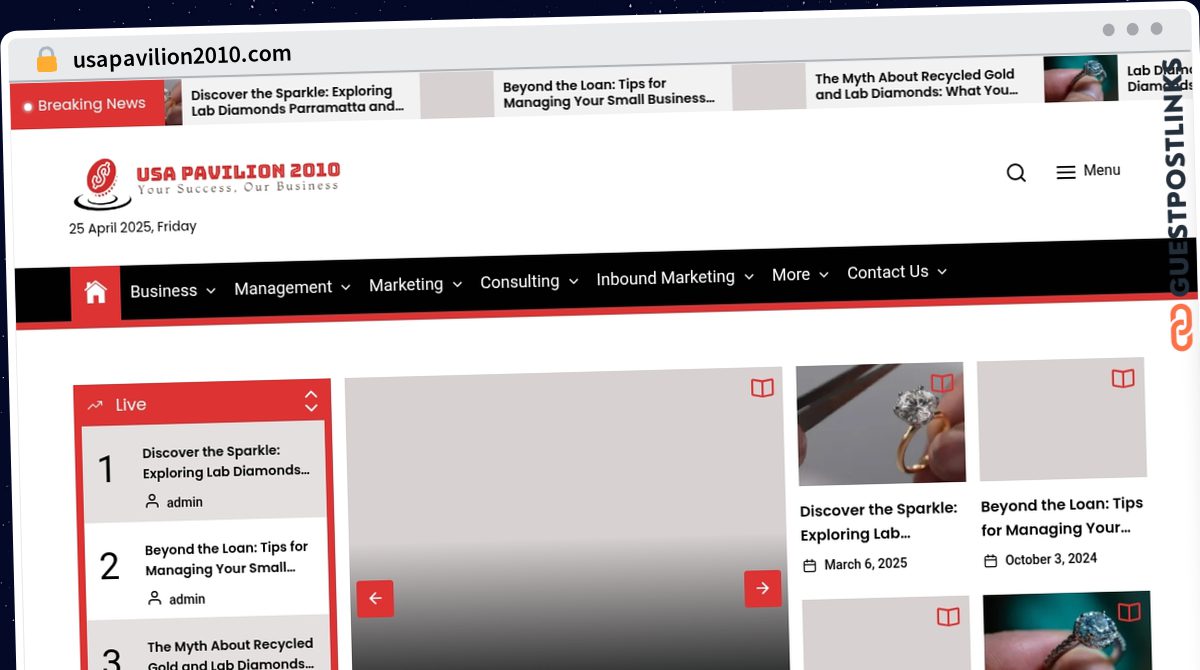Screen dimensions: 1200x670
Task: Open Live item 1 Discover the Sparkle headline
Action: (226, 461)
